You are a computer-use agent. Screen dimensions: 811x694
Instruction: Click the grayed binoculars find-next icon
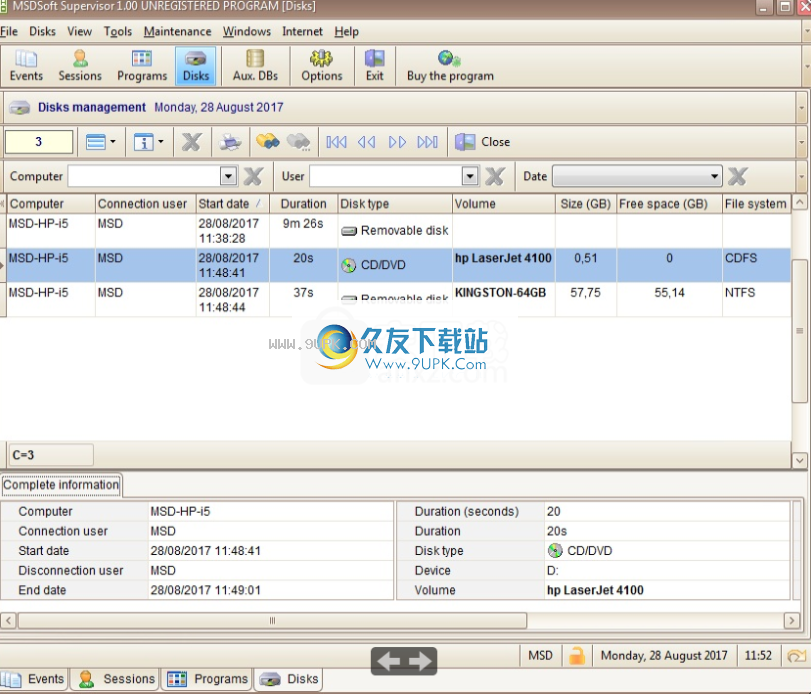[x=298, y=142]
